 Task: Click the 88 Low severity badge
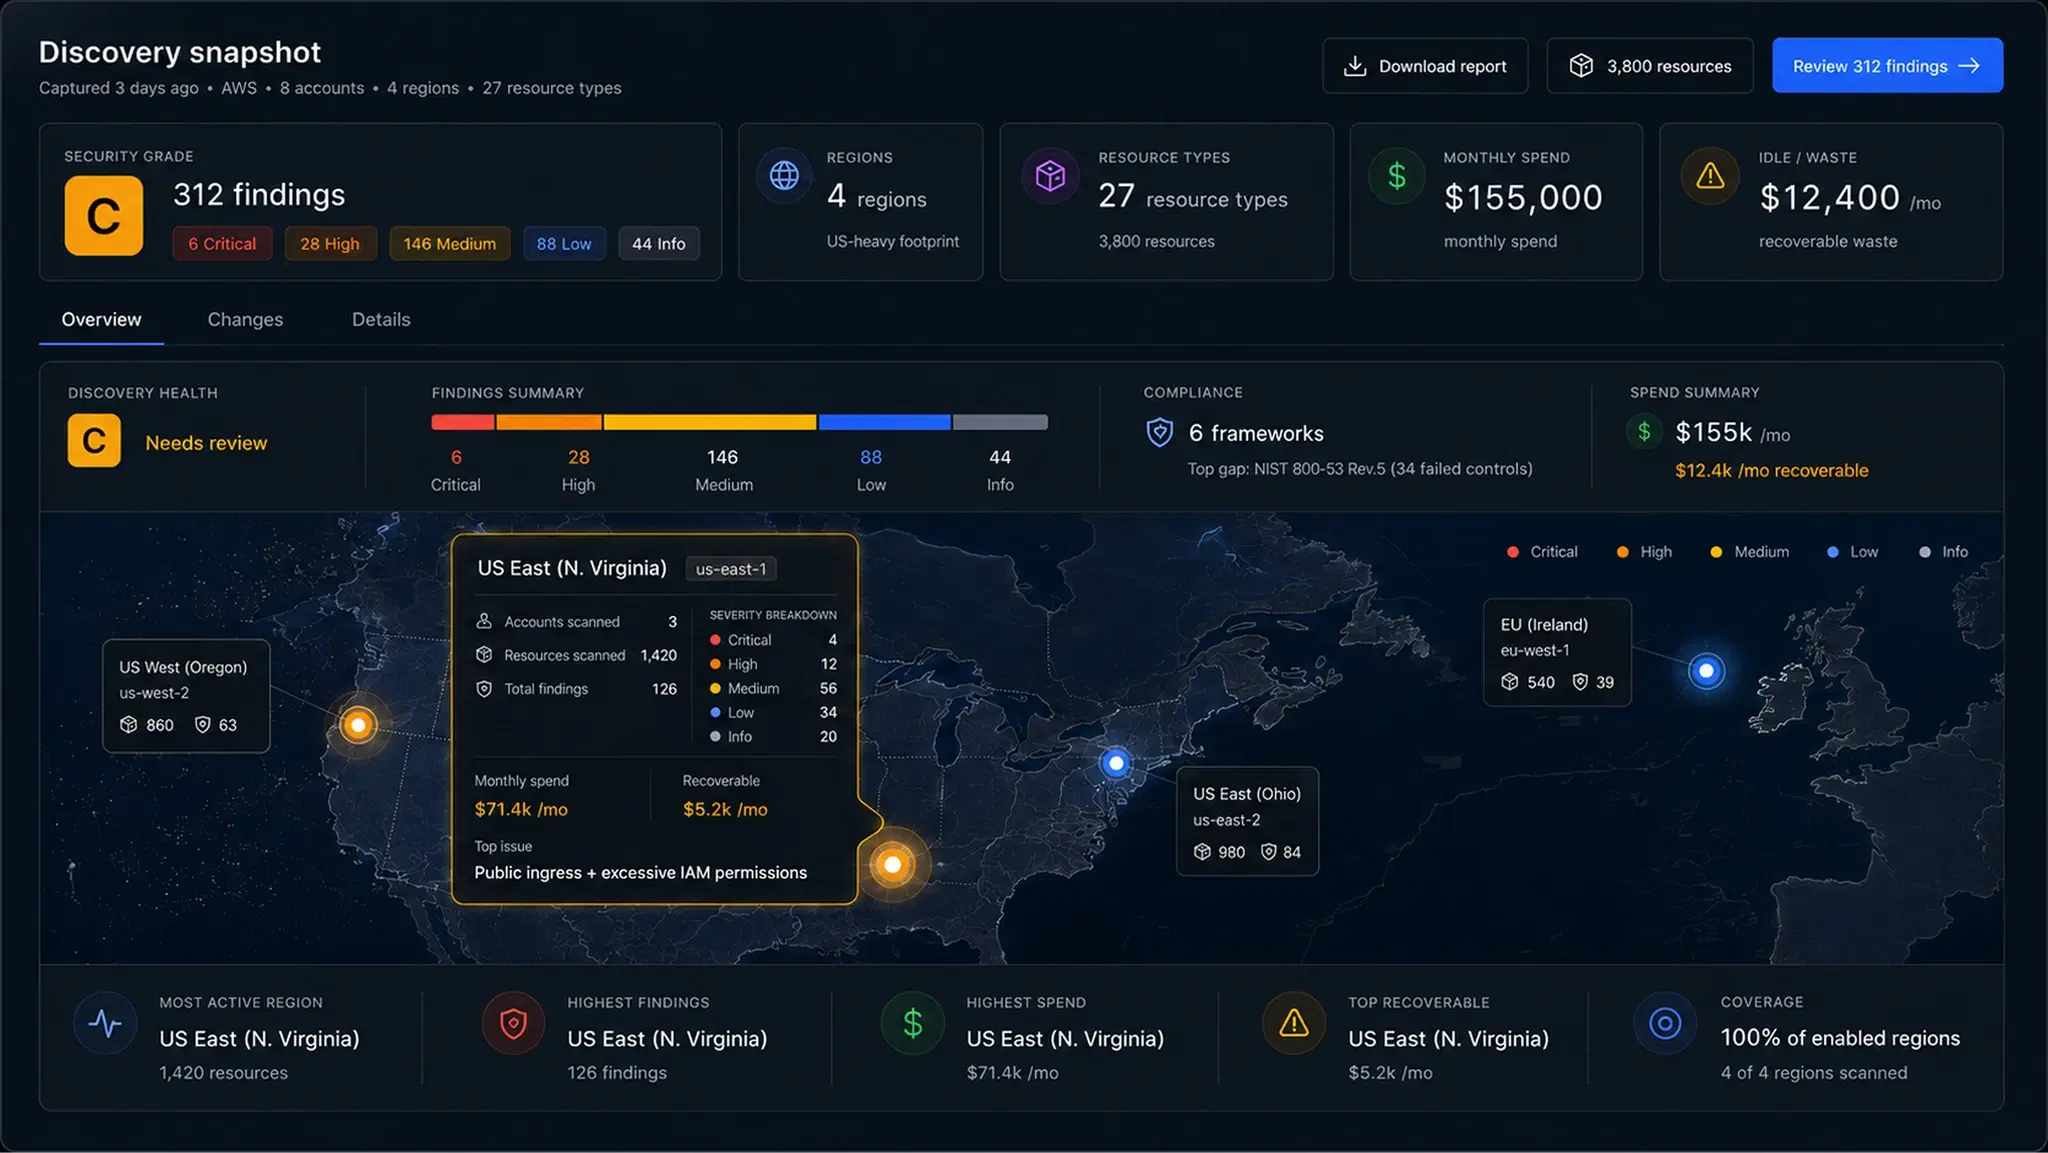coord(564,244)
